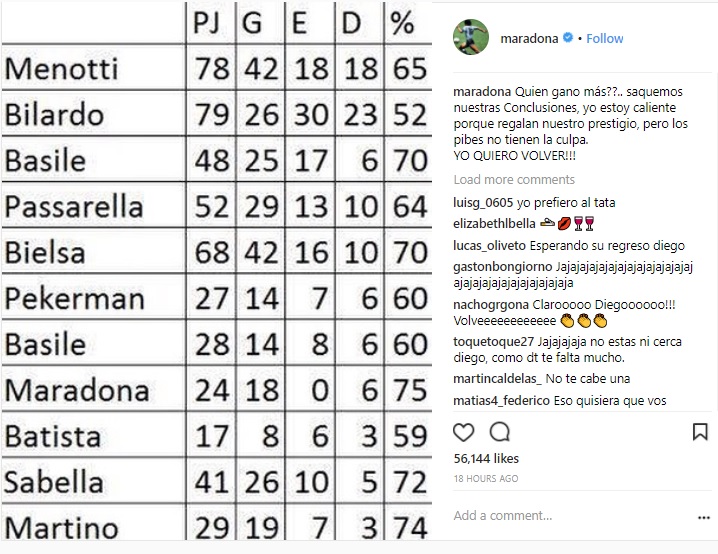Follow the maradona account

click(x=604, y=38)
